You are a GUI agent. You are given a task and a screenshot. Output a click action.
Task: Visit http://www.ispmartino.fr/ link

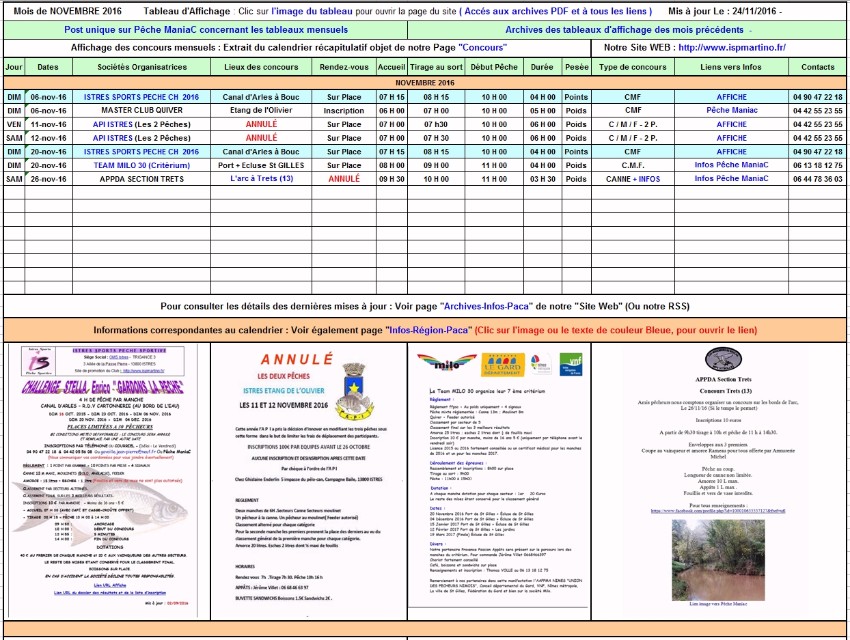click(x=732, y=48)
